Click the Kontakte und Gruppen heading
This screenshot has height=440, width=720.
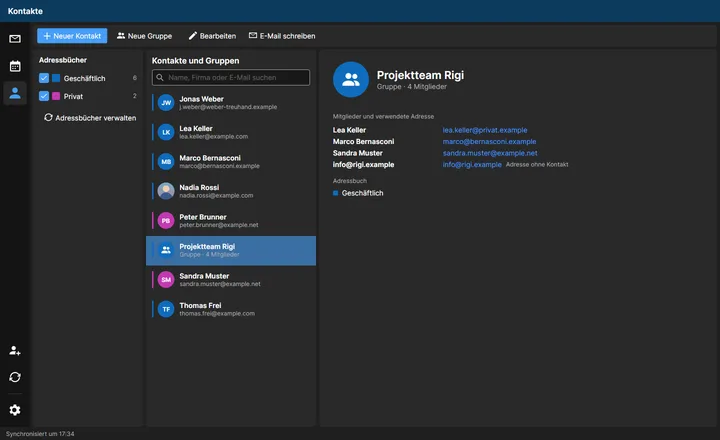click(x=195, y=61)
